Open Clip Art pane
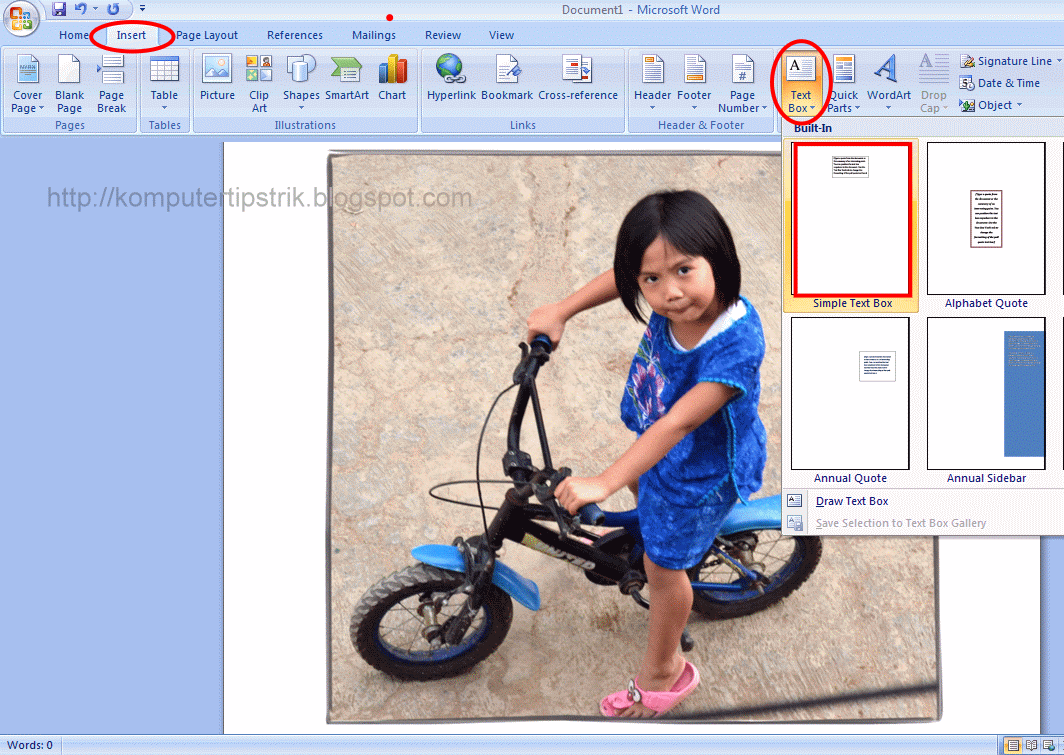 pos(259,83)
